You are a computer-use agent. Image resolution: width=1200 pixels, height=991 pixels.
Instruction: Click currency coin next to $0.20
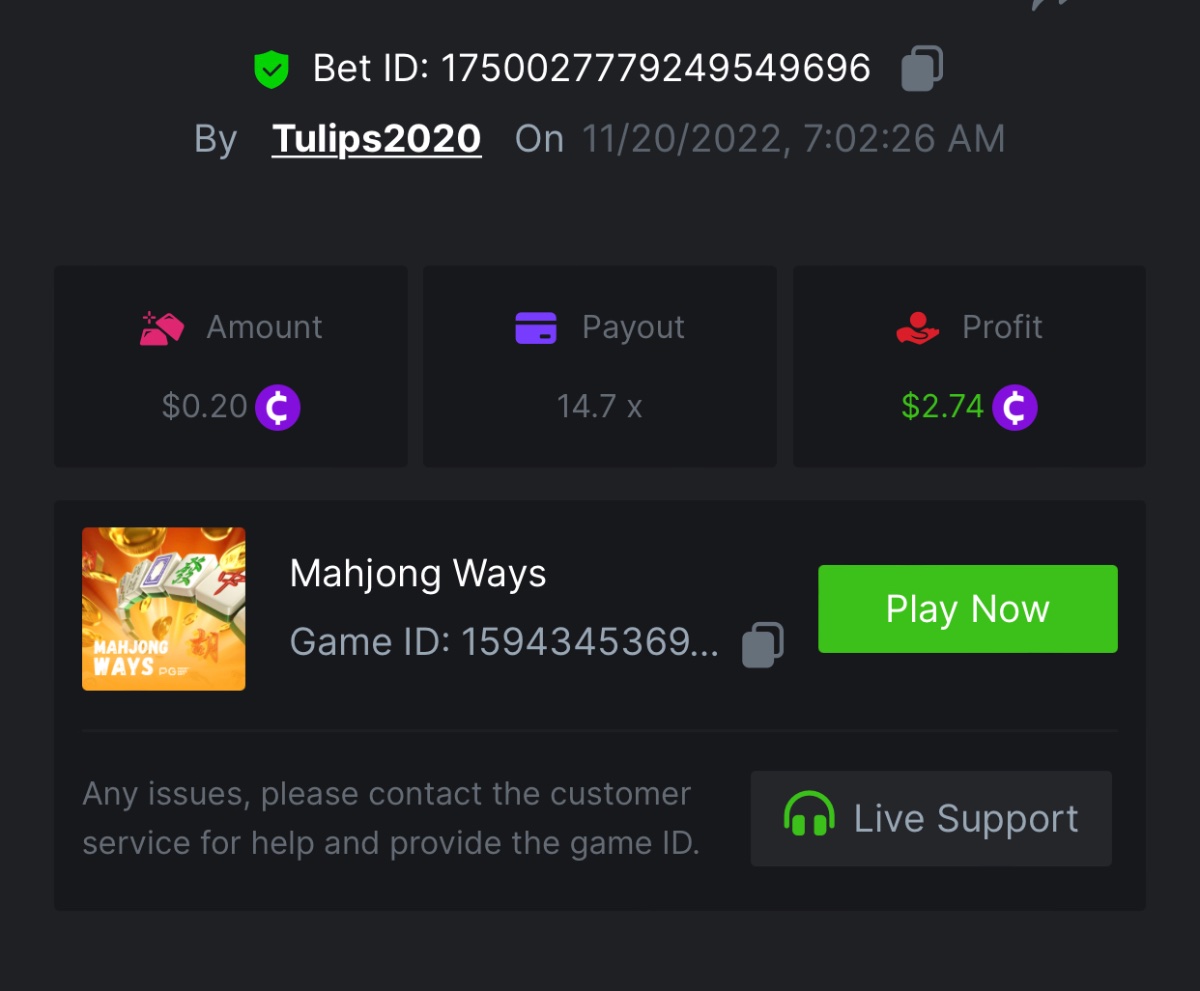277,407
